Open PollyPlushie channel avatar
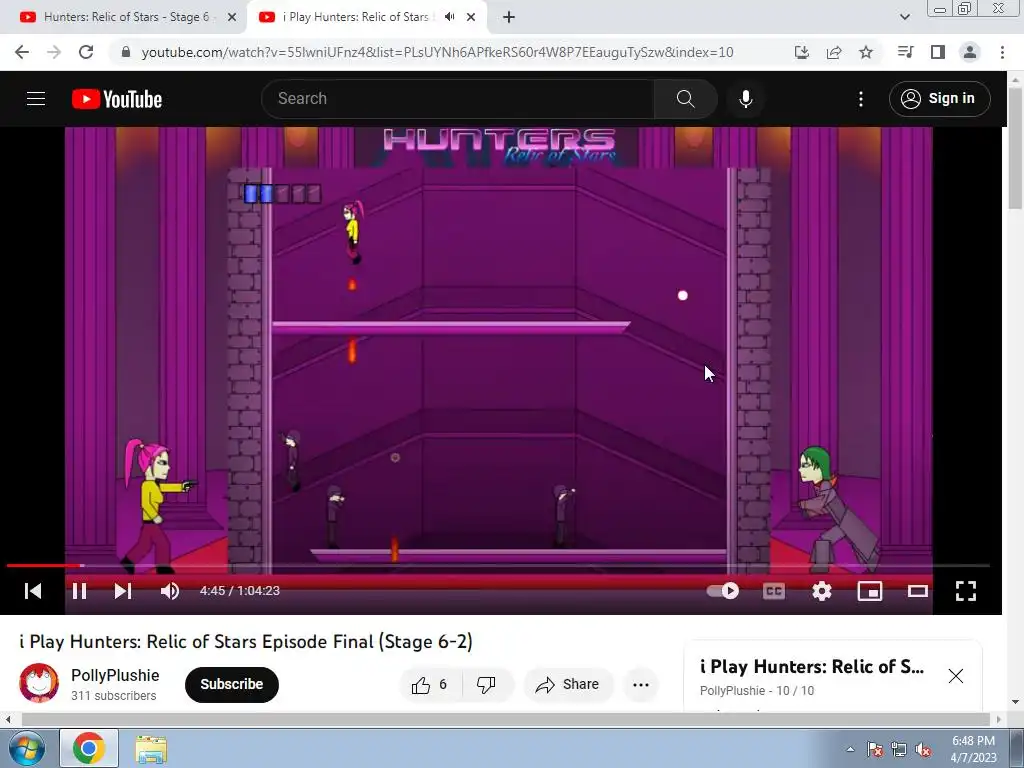1024x768 pixels. [39, 684]
